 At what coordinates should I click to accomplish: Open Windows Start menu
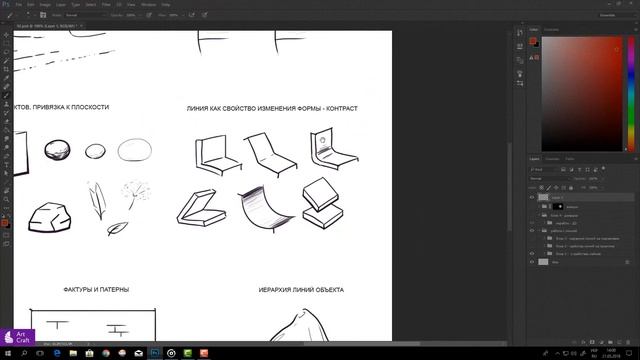pos(8,353)
